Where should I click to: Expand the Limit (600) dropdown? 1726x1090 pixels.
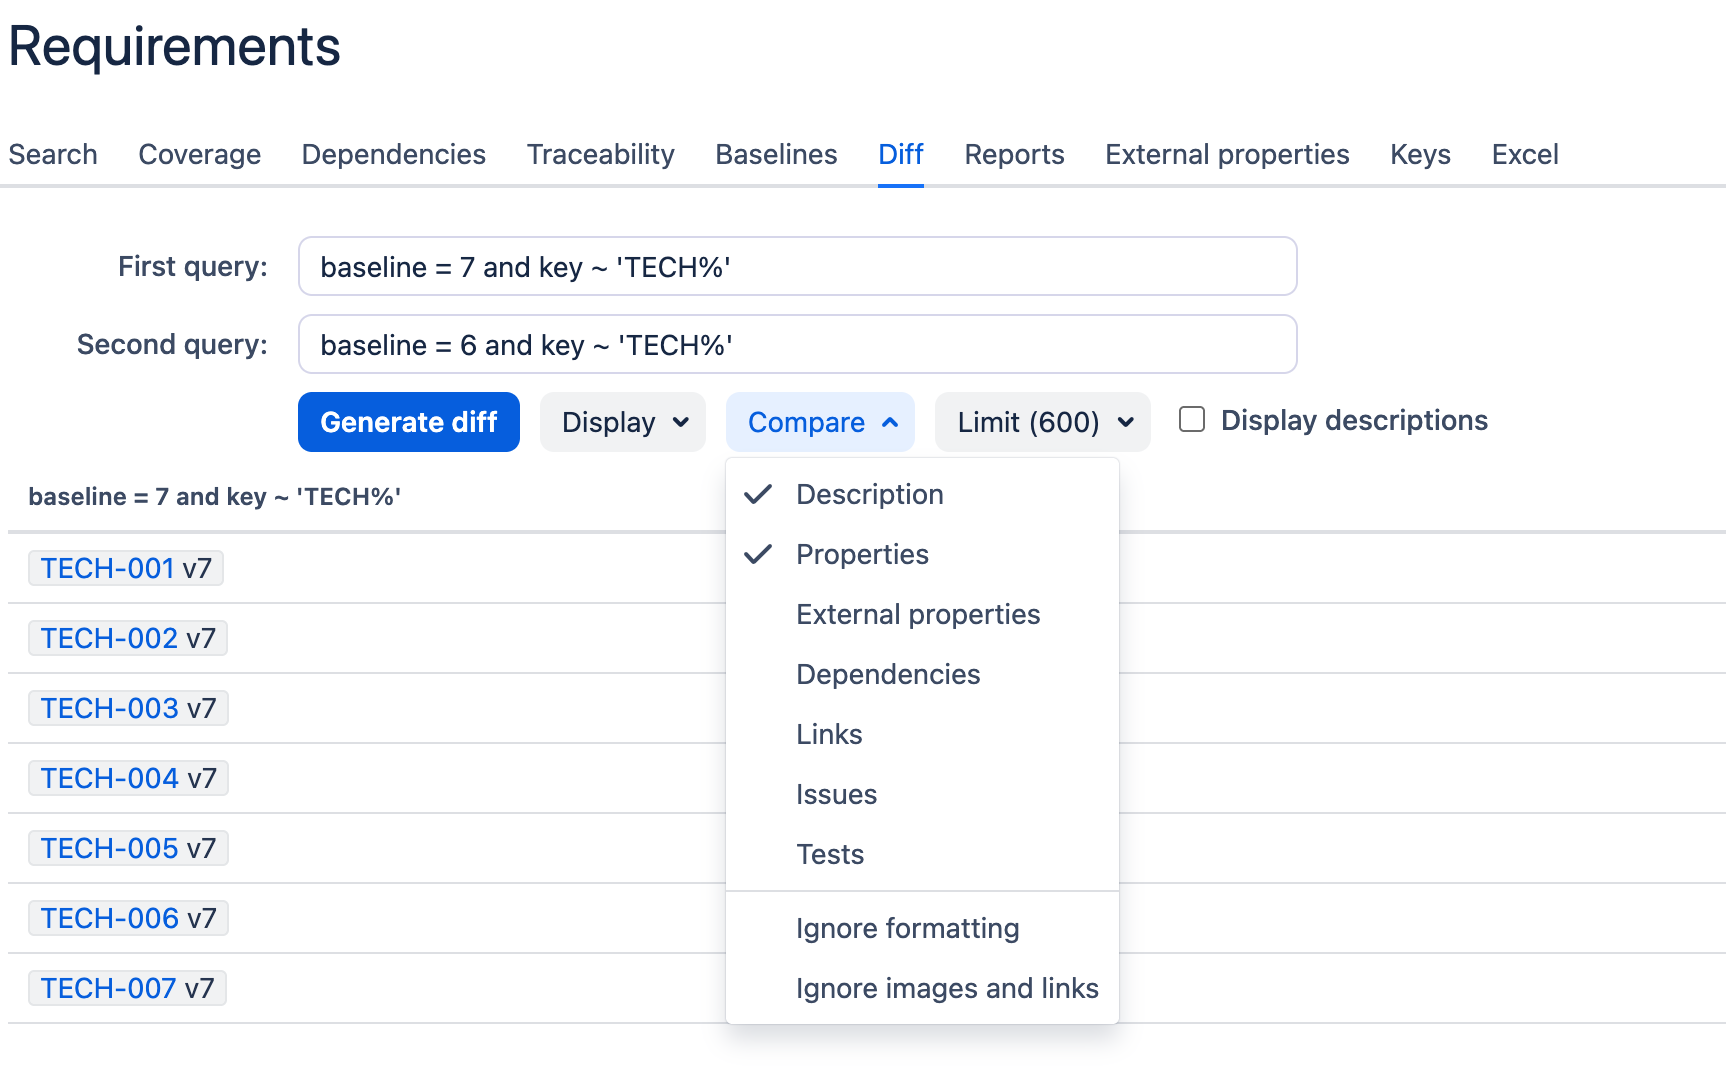(x=1042, y=422)
